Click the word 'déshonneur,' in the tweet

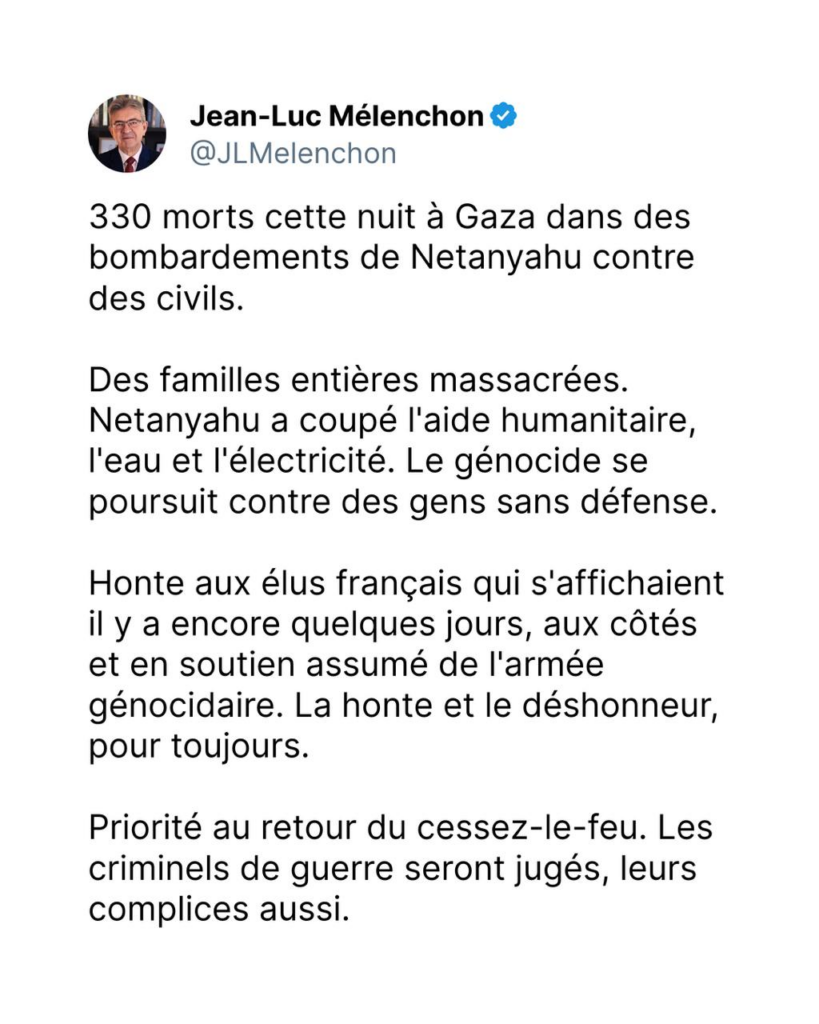coord(620,706)
